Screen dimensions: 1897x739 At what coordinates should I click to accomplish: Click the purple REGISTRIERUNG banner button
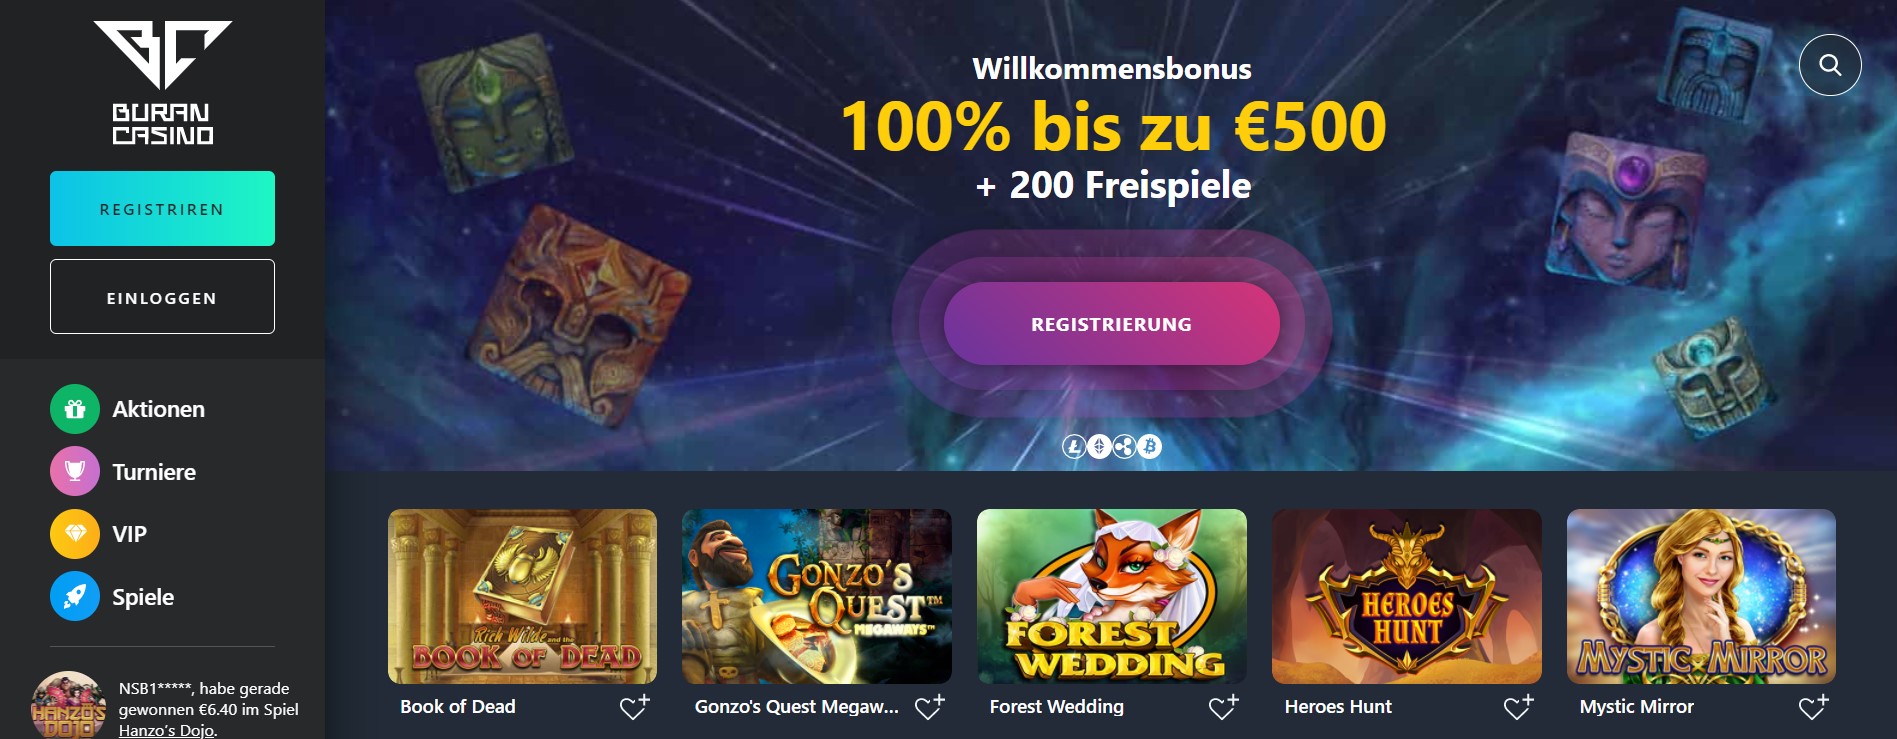(1111, 324)
